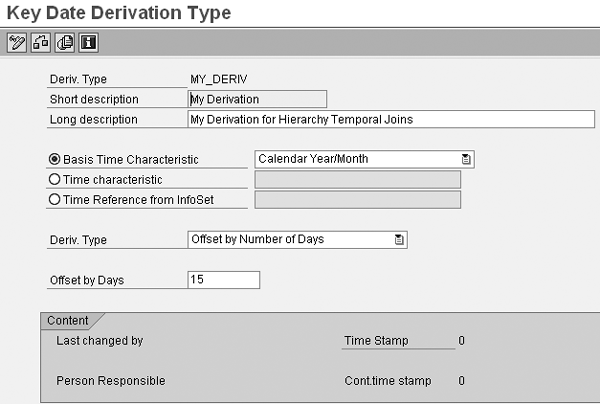Click the list icon in Calendar Year/Month field
The width and height of the screenshot is (600, 404).
click(466, 159)
